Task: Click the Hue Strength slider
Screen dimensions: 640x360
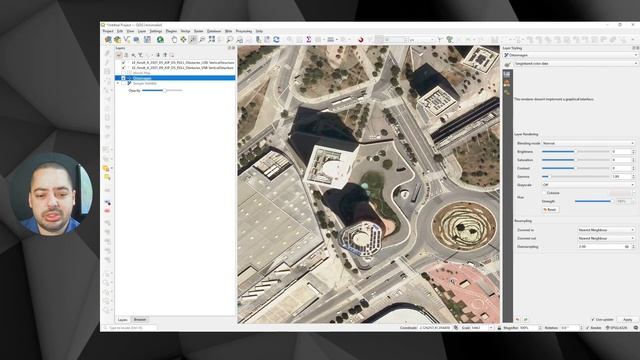Action: point(593,201)
